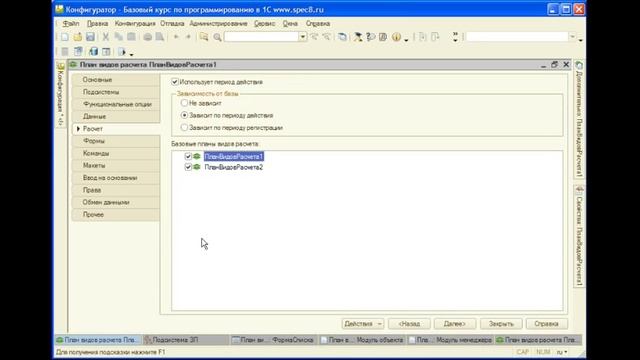This screenshot has width=640, height=360.
Task: Click the Copy toolbar icon
Action: point(118,37)
